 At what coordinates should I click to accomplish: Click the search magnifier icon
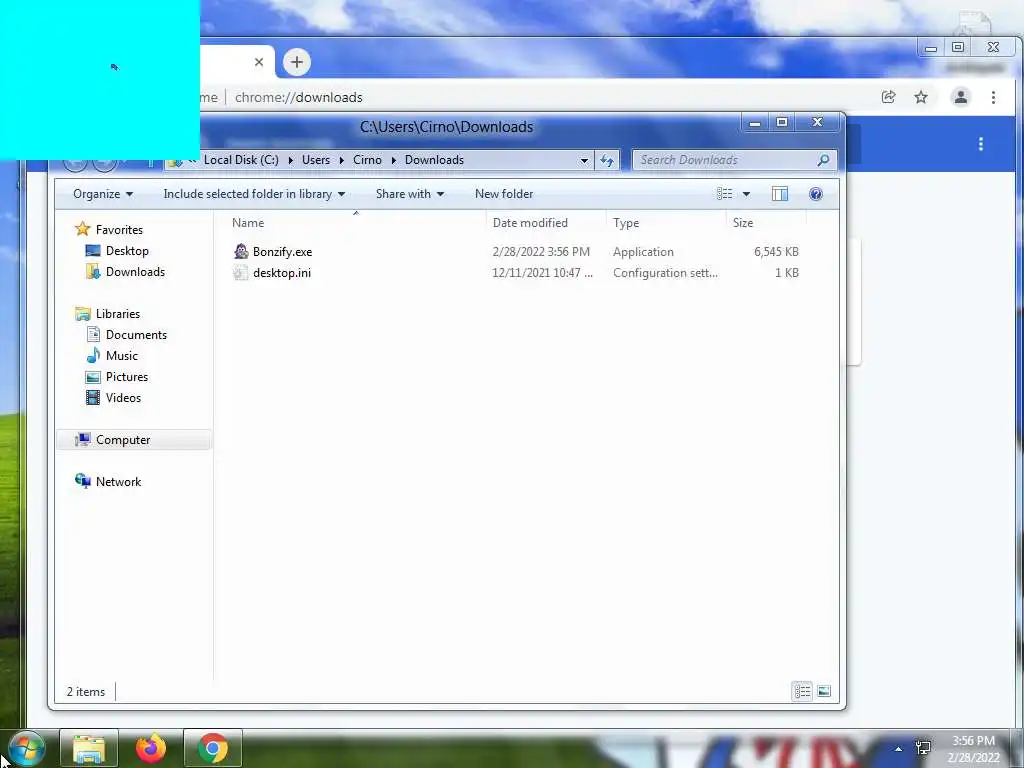click(x=824, y=160)
